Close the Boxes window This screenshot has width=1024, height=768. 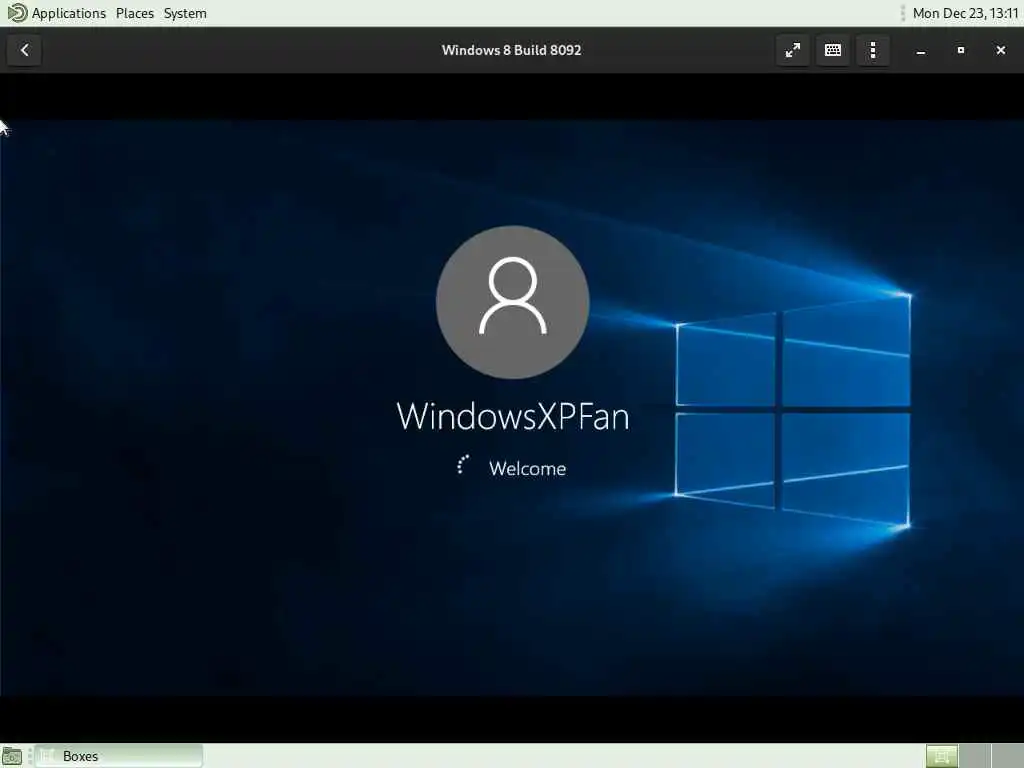[x=1000, y=50]
